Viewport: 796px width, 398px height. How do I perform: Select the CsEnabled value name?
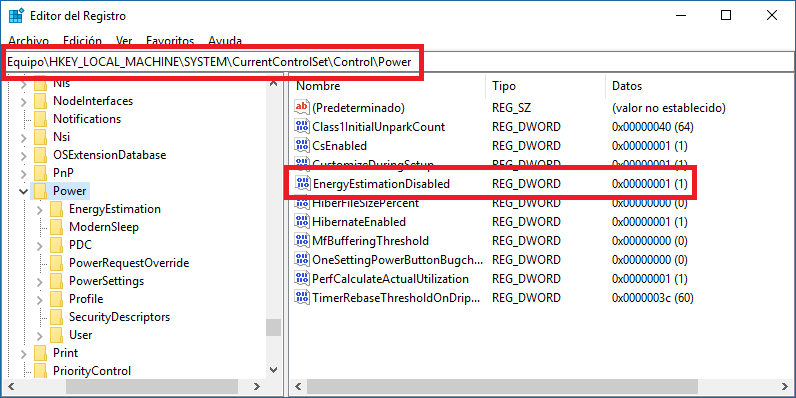(340, 146)
